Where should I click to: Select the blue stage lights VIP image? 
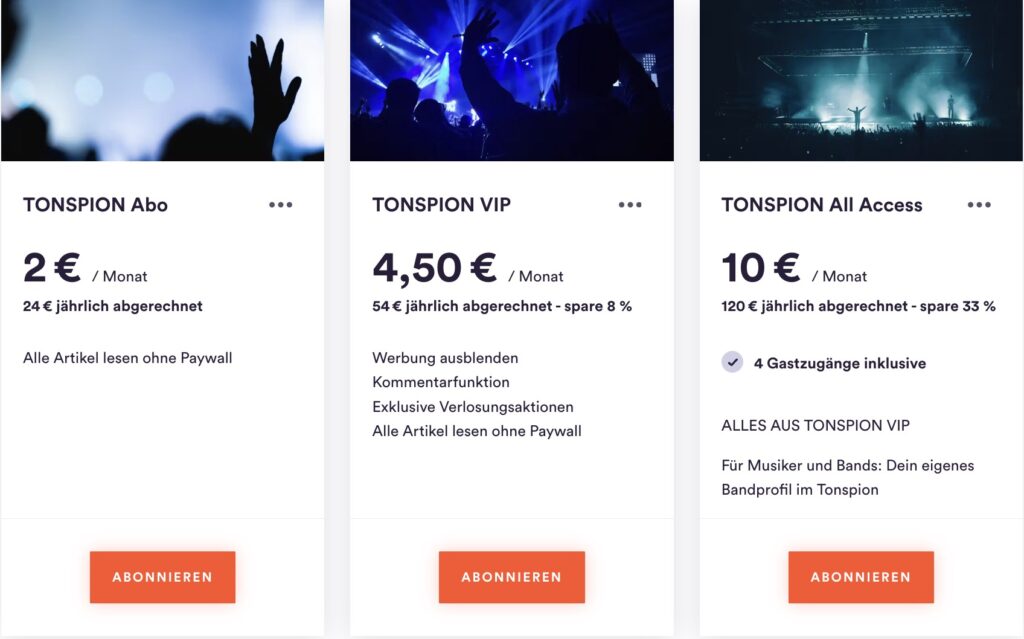511,80
